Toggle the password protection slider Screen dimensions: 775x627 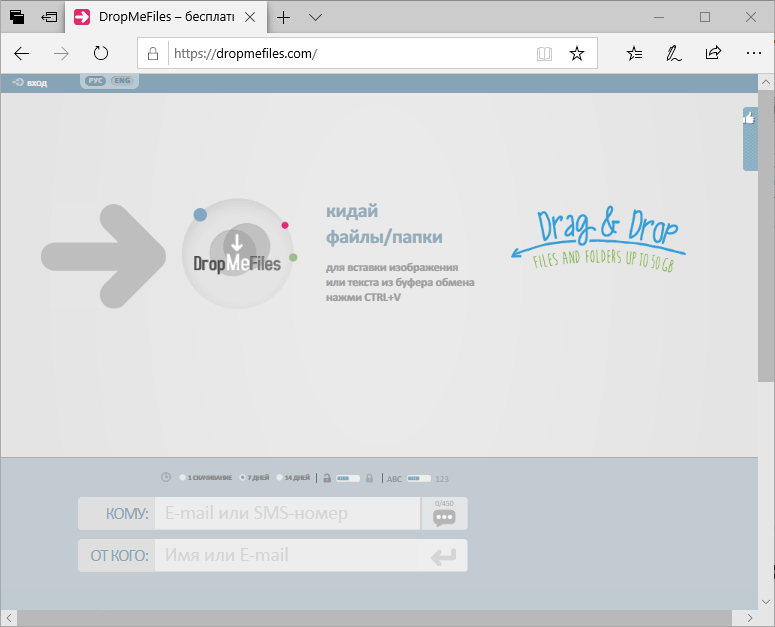click(347, 478)
